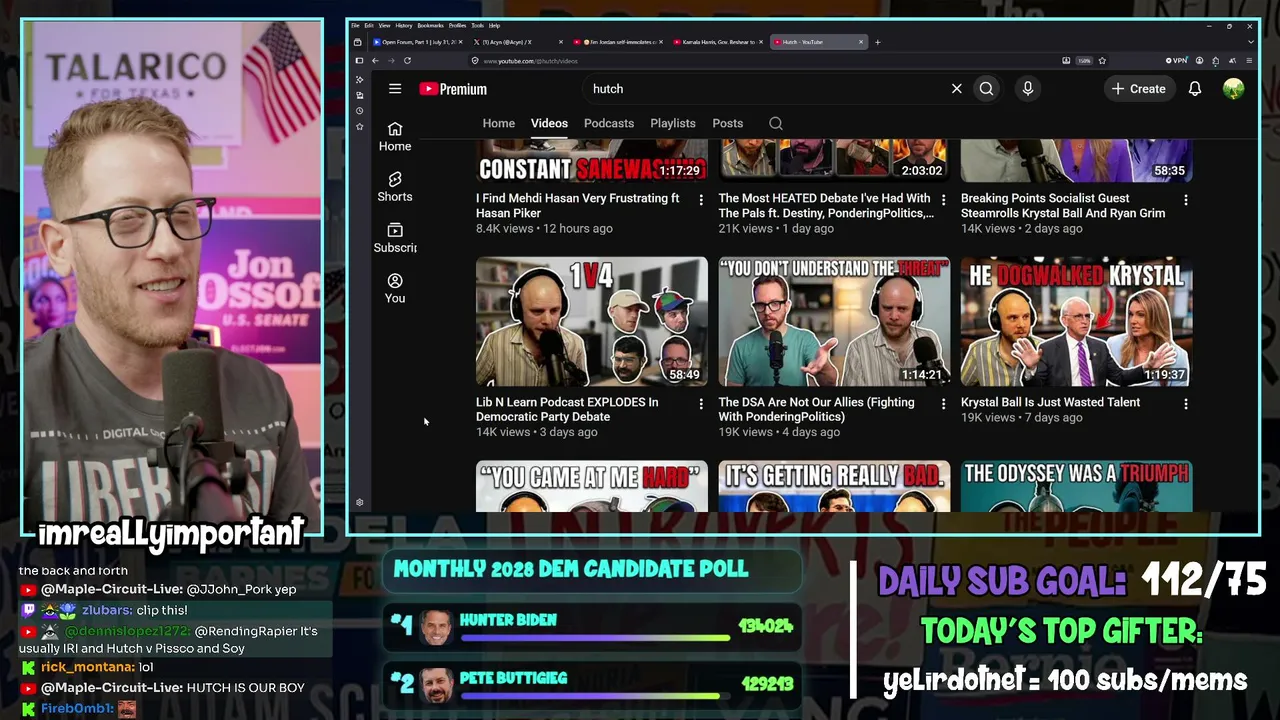Switch to the Acyn X browser tab
This screenshot has height=720, width=1280.
[518, 42]
